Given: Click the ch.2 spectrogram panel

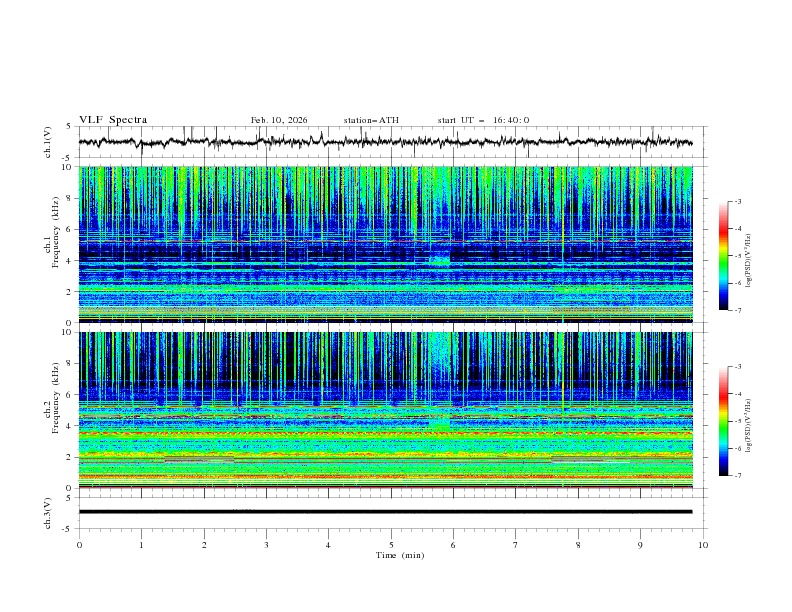Looking at the screenshot, I should tap(385, 410).
